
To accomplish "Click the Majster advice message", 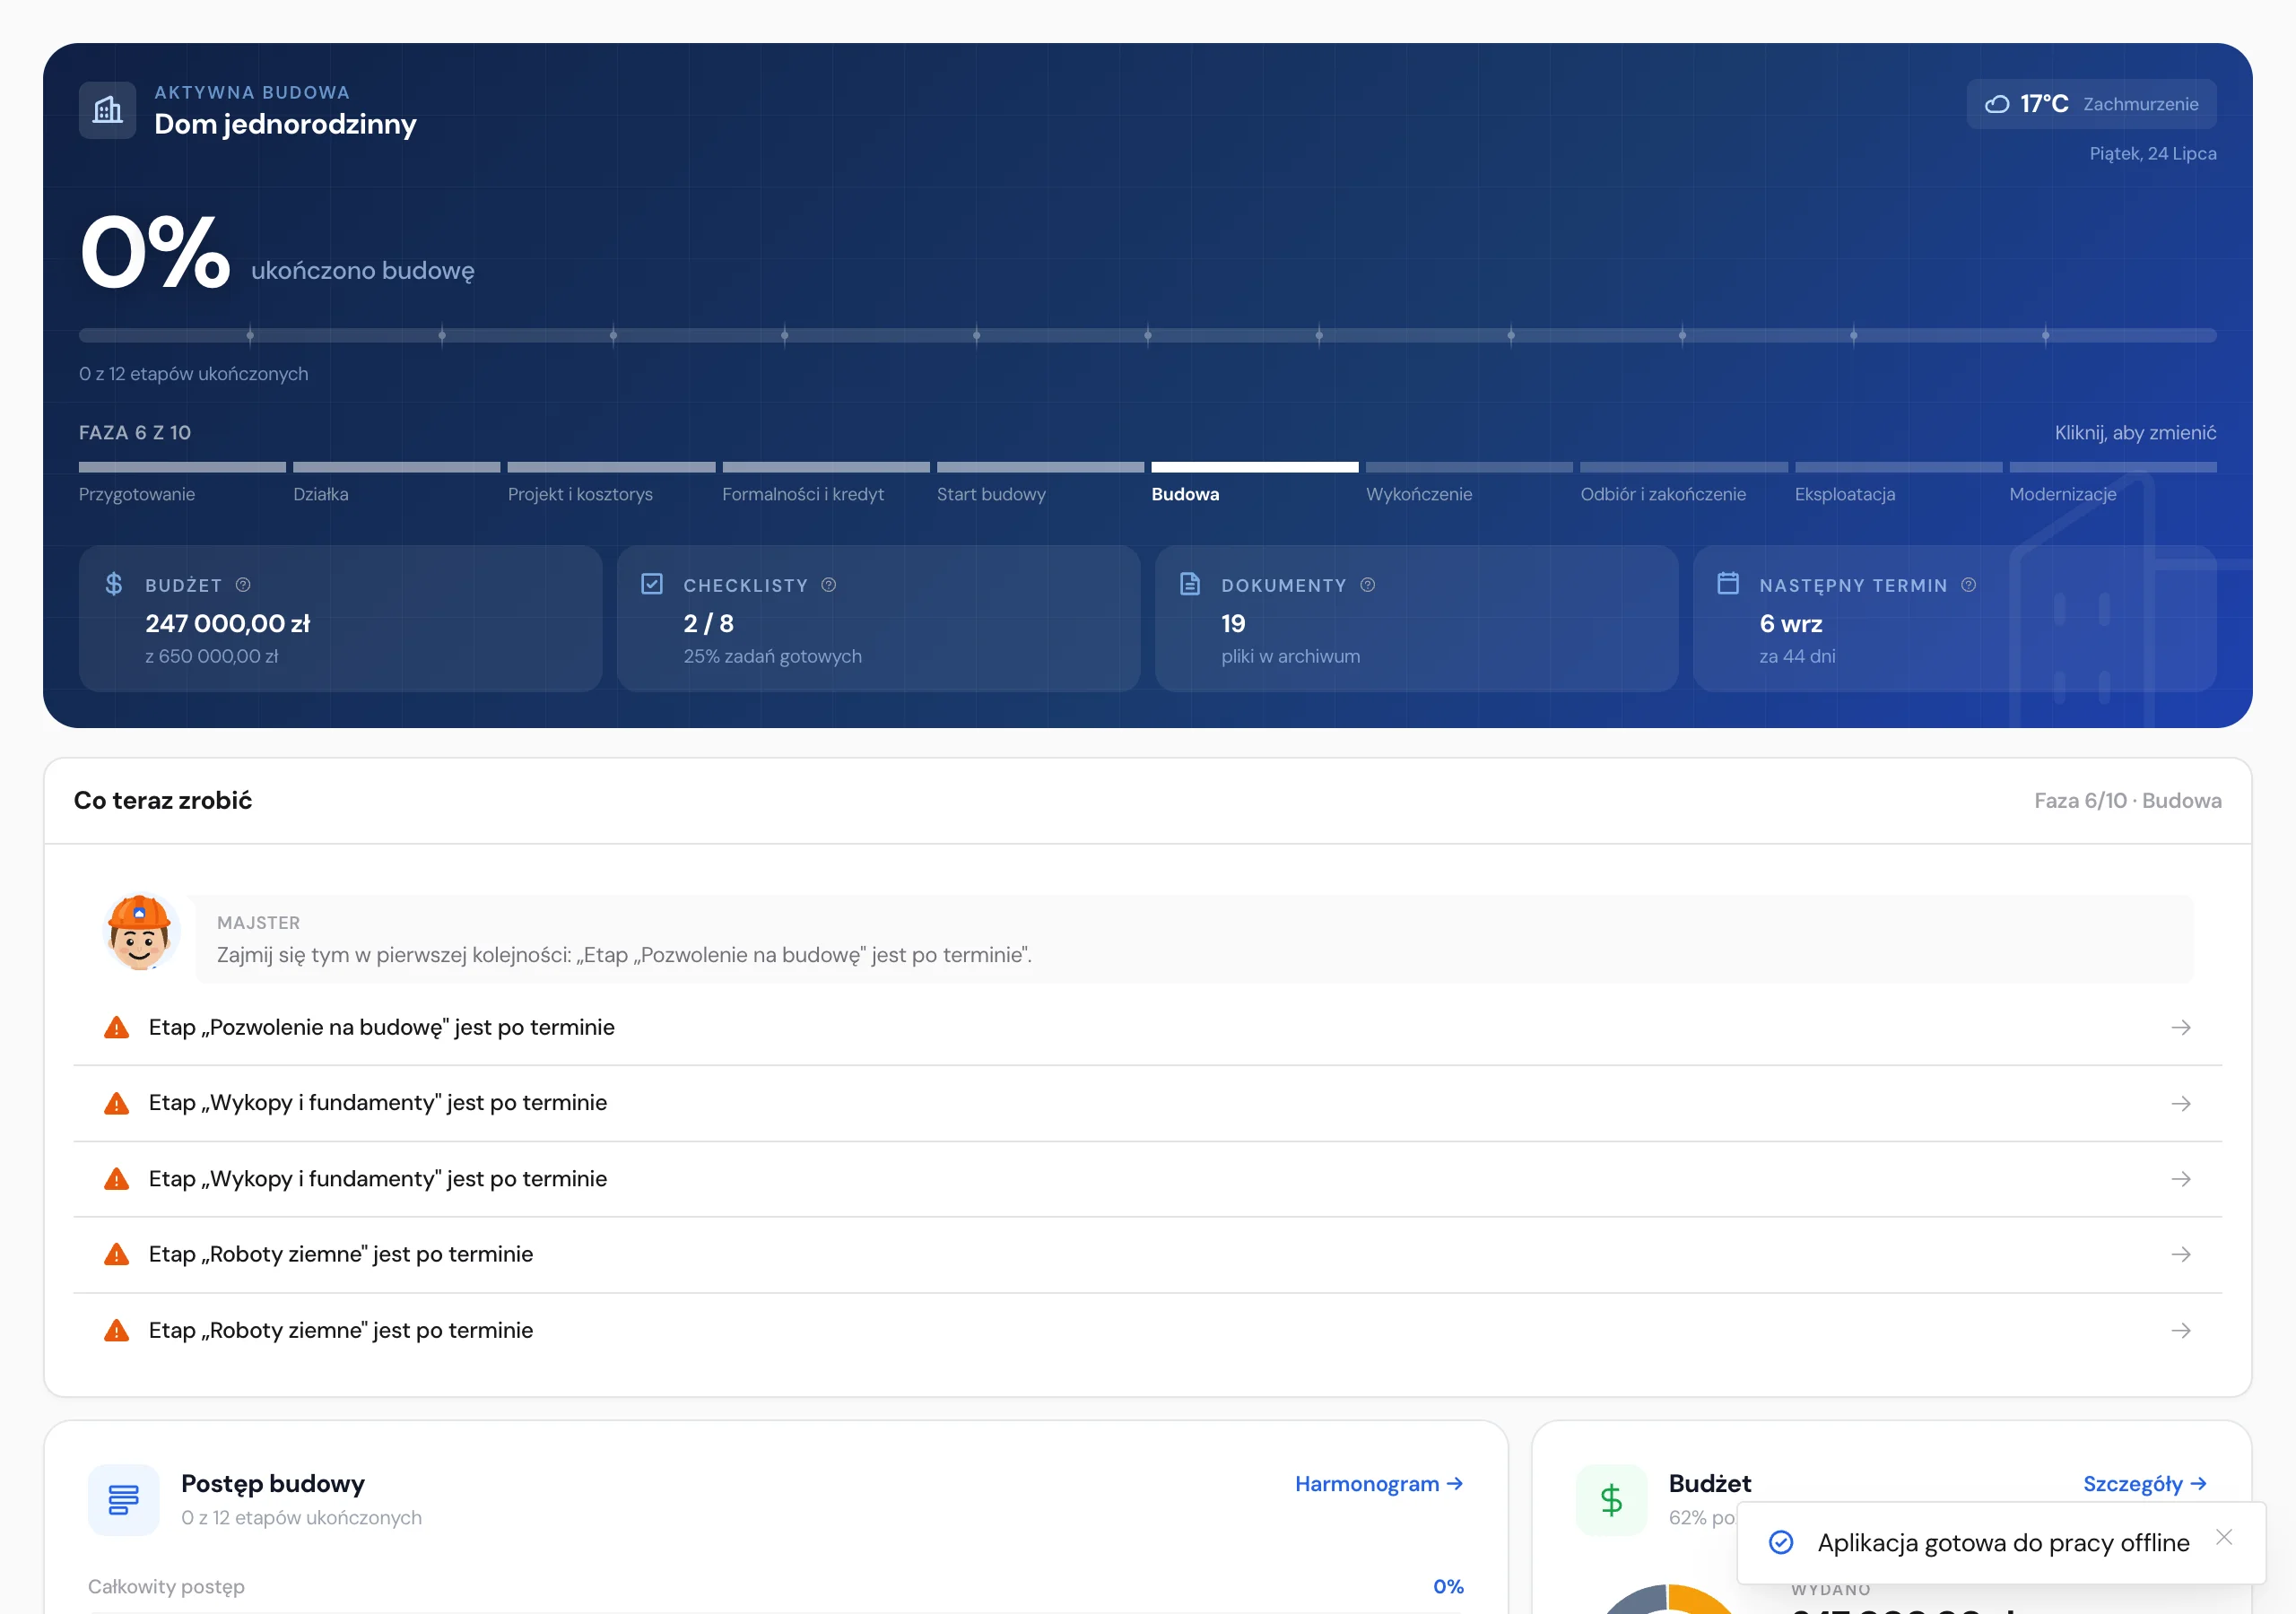I will 1194,939.
